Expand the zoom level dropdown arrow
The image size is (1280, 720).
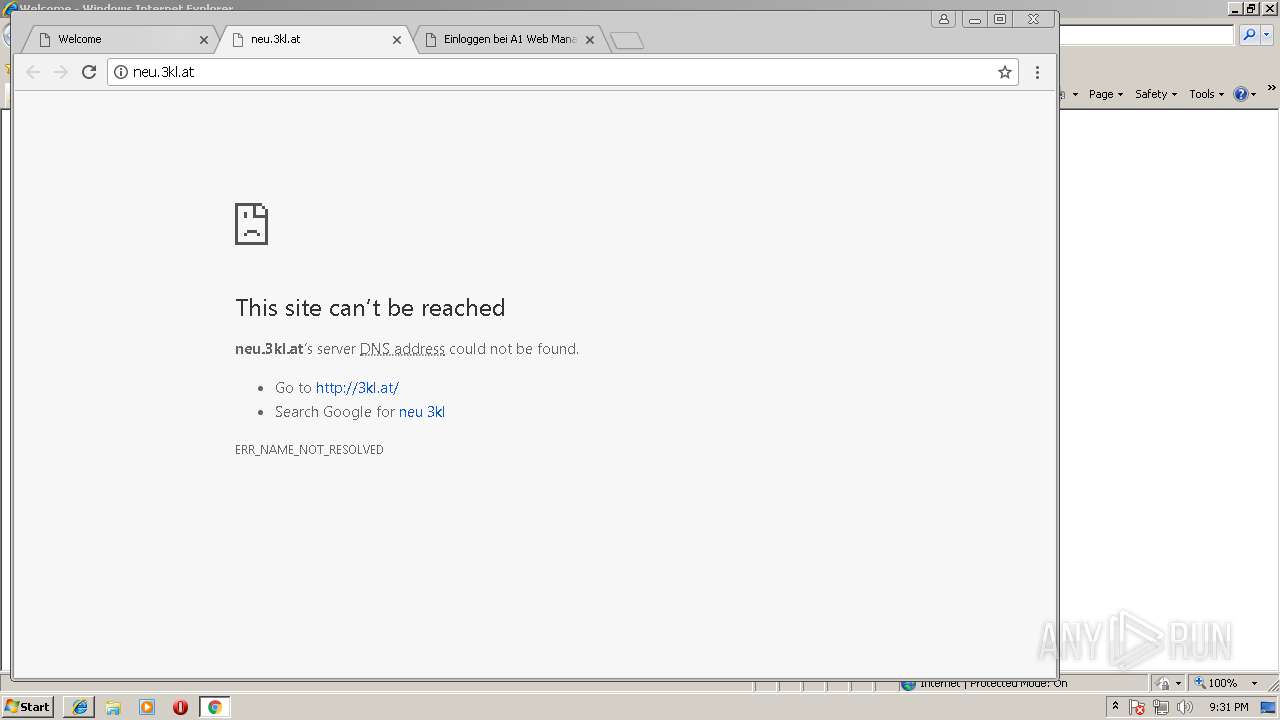point(1254,684)
